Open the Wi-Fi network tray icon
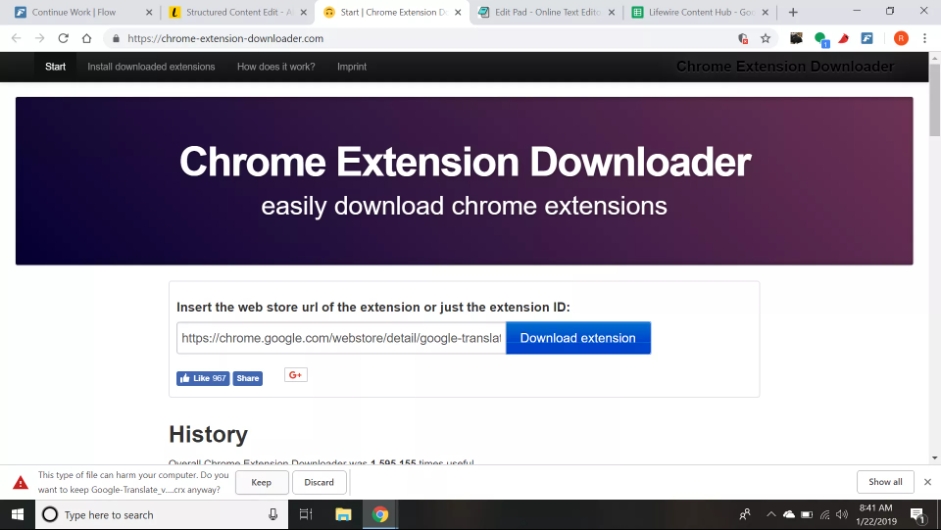The image size is (941, 530). (x=825, y=514)
